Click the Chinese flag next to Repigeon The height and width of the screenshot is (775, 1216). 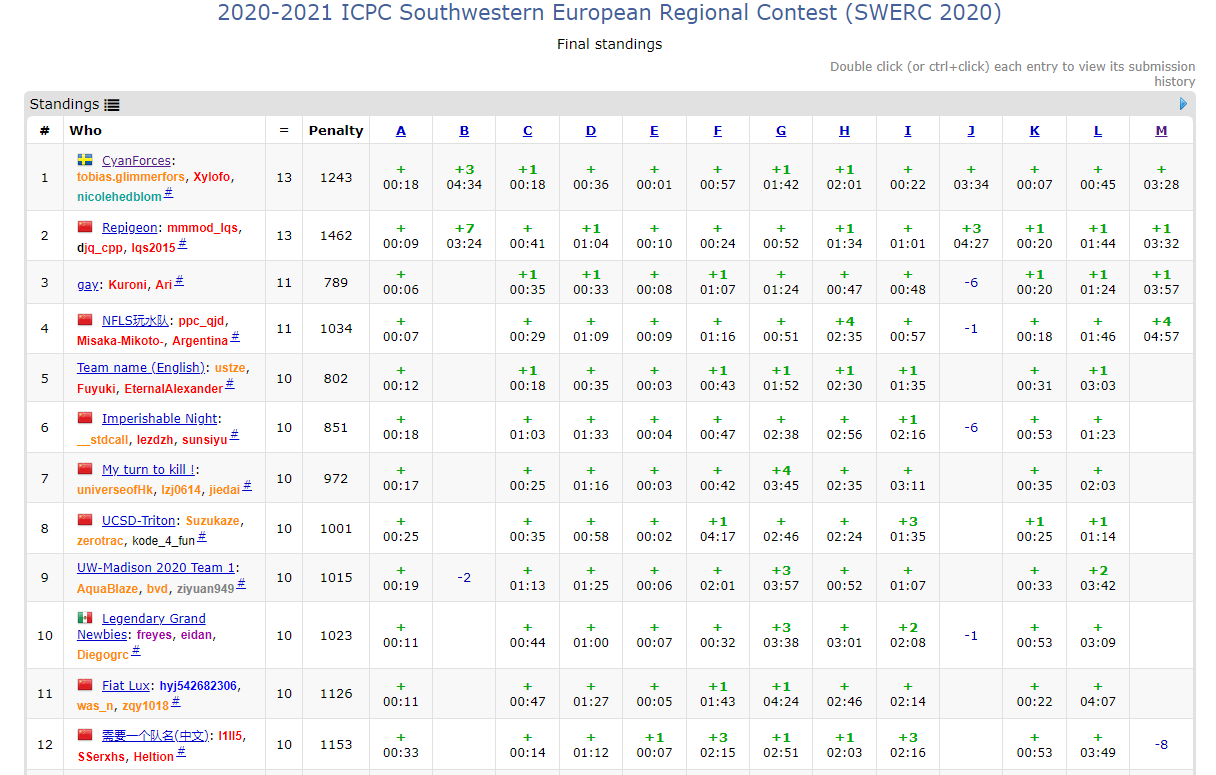pos(85,227)
